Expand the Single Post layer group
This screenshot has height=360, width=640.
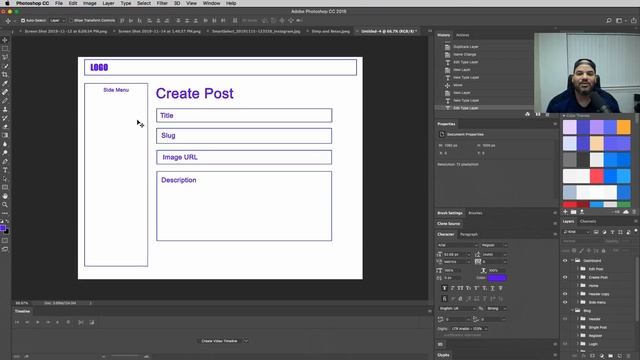click(578, 327)
